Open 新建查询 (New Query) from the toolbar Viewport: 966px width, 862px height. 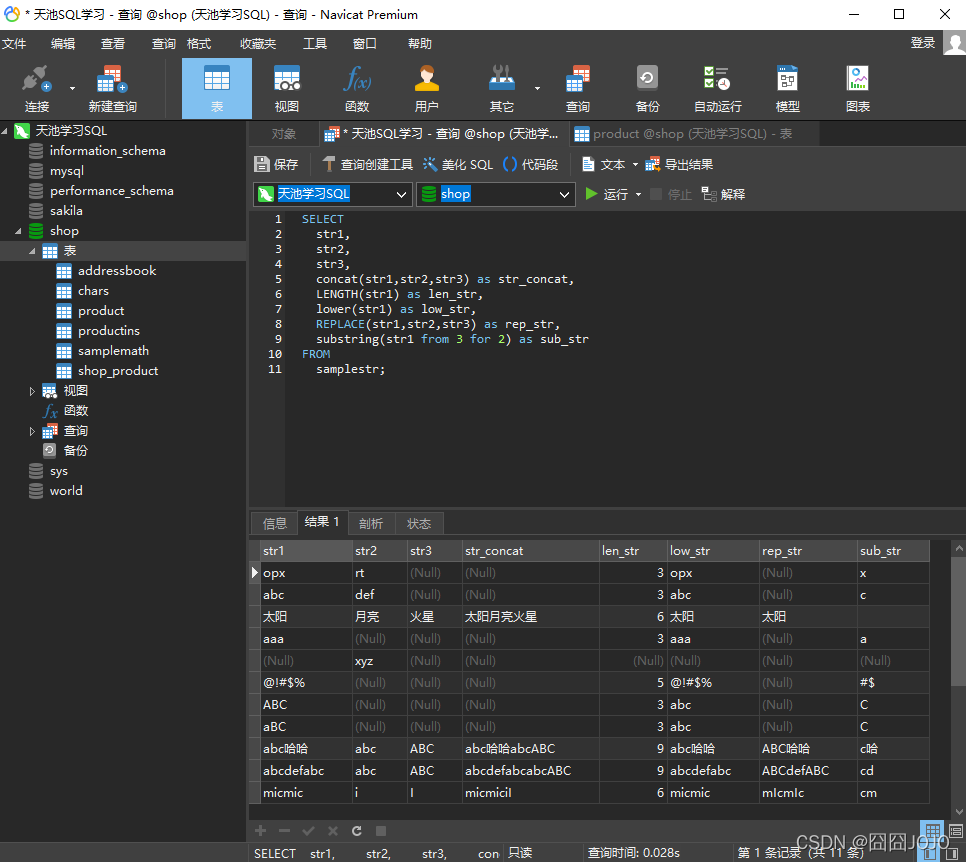pyautogui.click(x=112, y=89)
